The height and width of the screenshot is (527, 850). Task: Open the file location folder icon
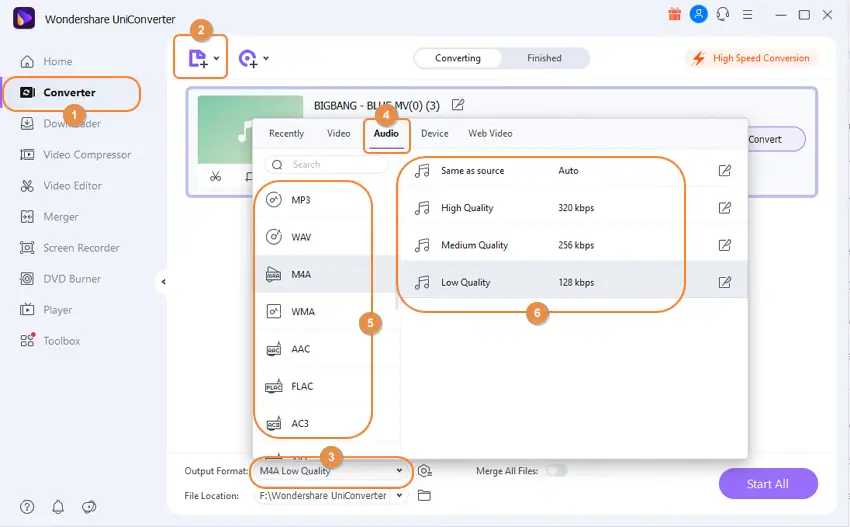pos(424,496)
